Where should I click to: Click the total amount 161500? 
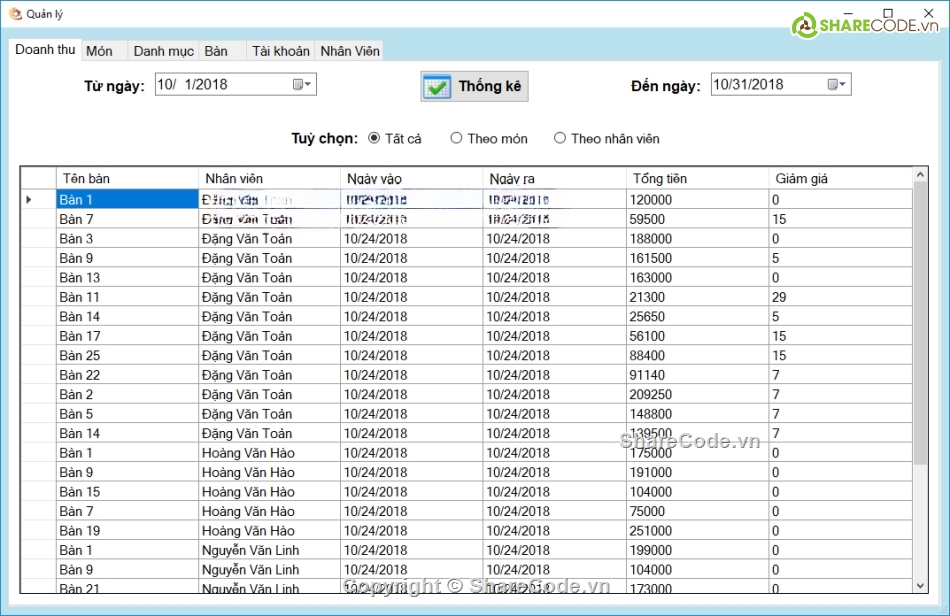tap(697, 258)
